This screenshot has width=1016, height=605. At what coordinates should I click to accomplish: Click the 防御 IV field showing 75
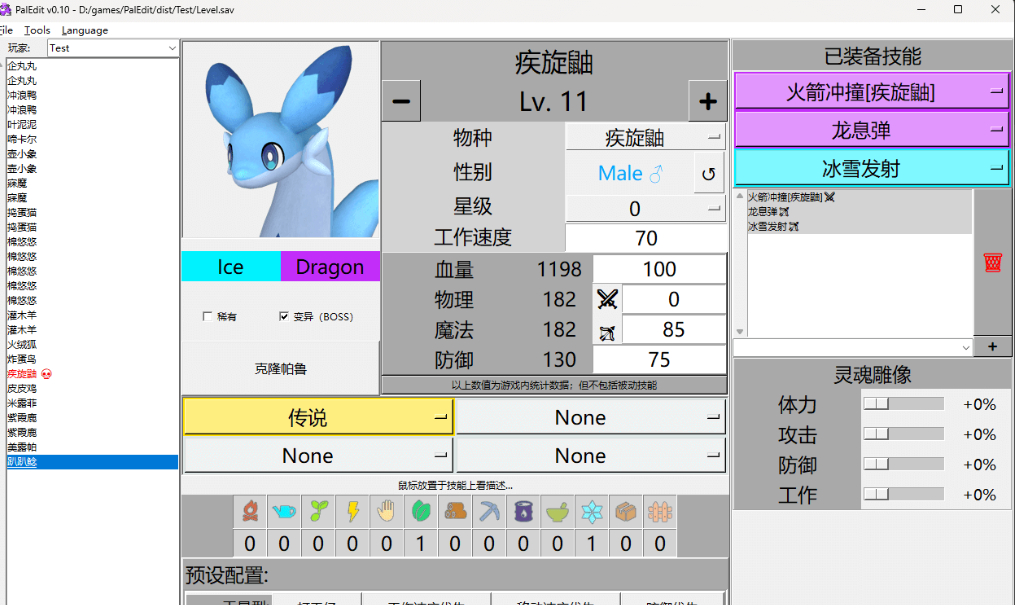[x=660, y=360]
